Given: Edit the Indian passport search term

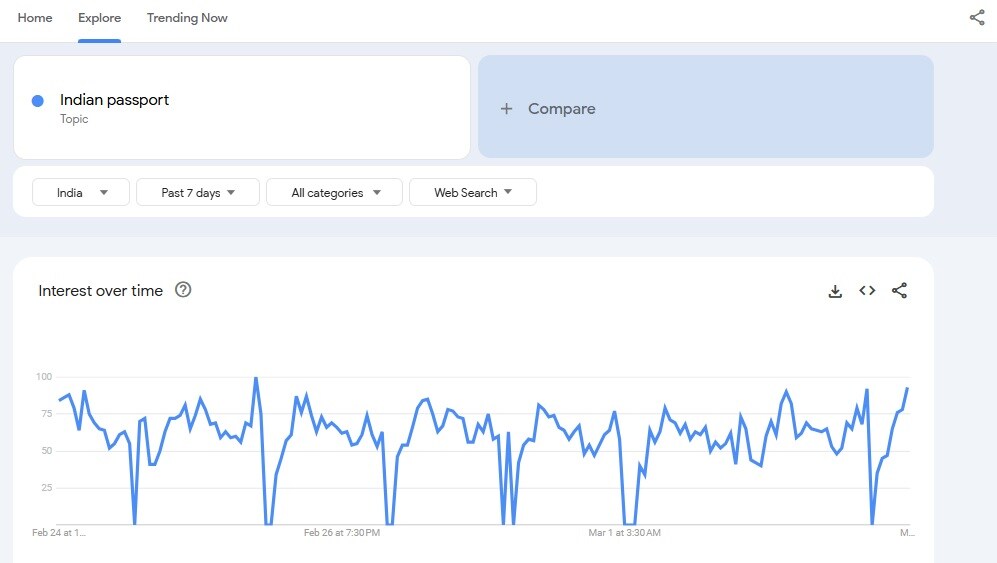Looking at the screenshot, I should (114, 100).
